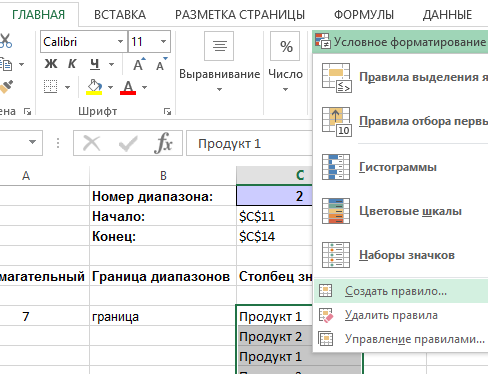Choose Управление правилами menu item

(x=401, y=339)
